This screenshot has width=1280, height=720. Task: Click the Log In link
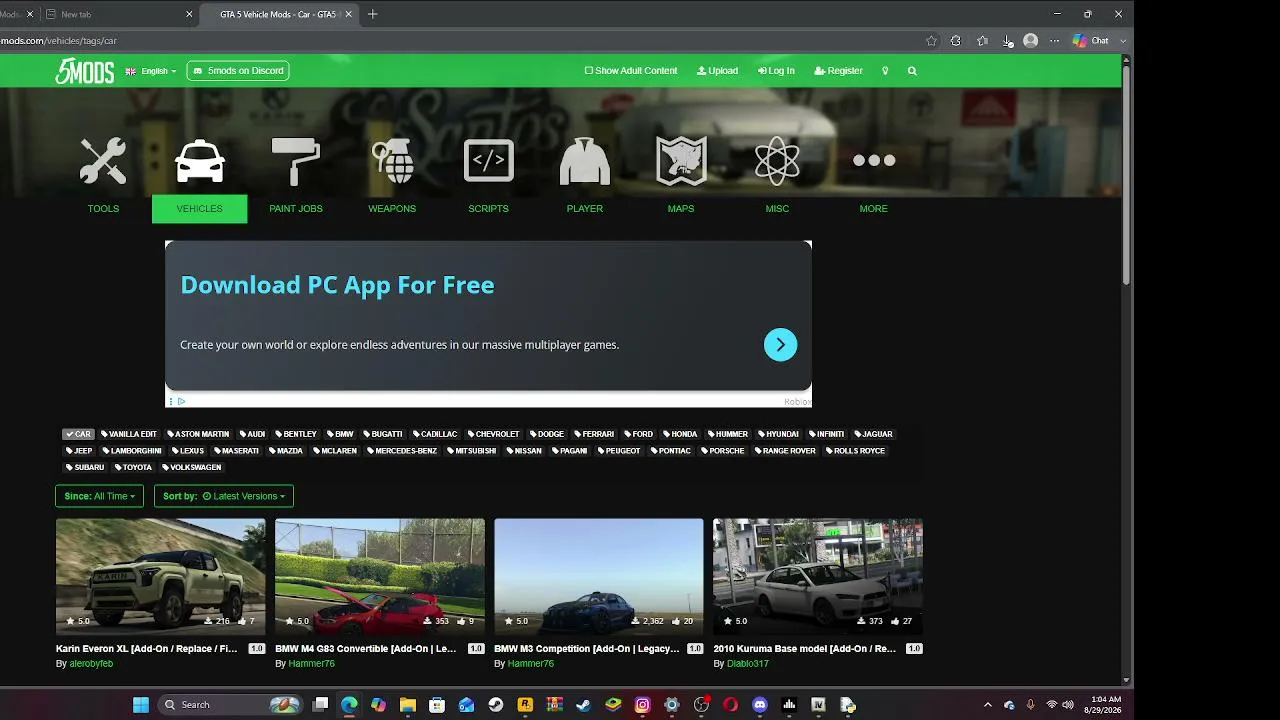coord(776,71)
